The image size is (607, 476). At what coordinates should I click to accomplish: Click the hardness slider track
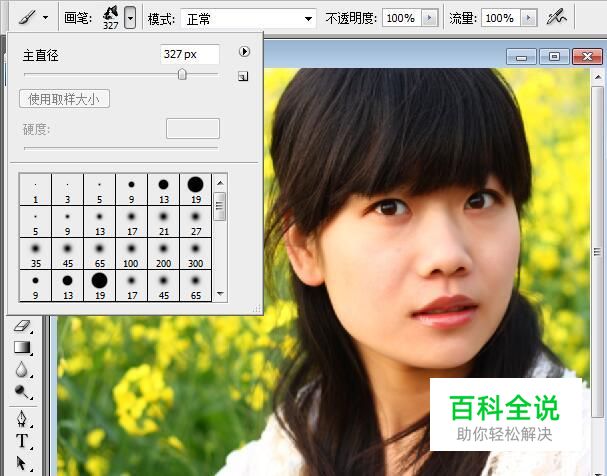point(121,148)
